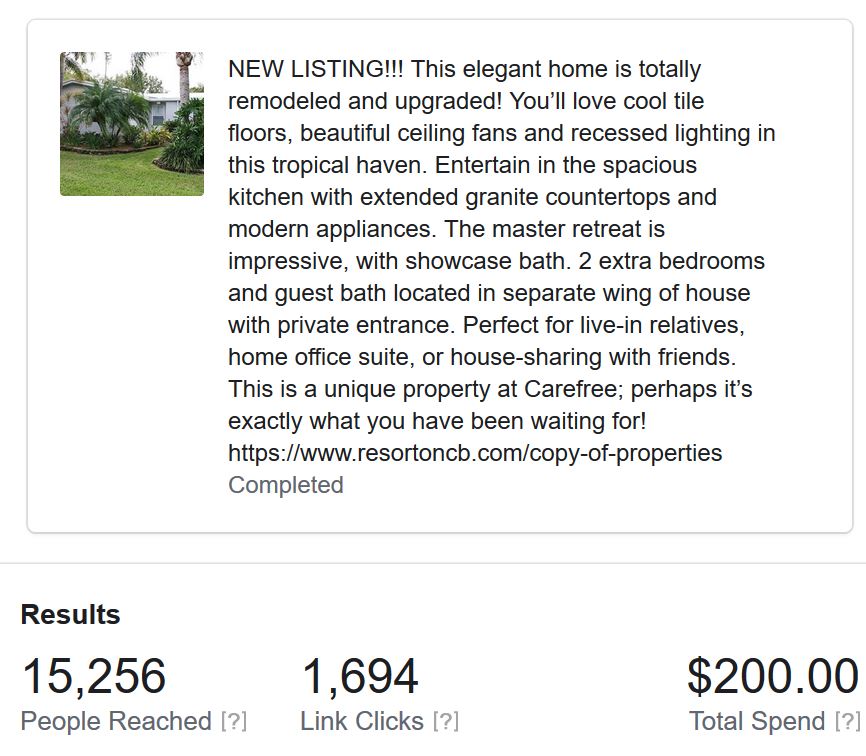Click the home office suite line
The height and width of the screenshot is (756, 866).
482,357
